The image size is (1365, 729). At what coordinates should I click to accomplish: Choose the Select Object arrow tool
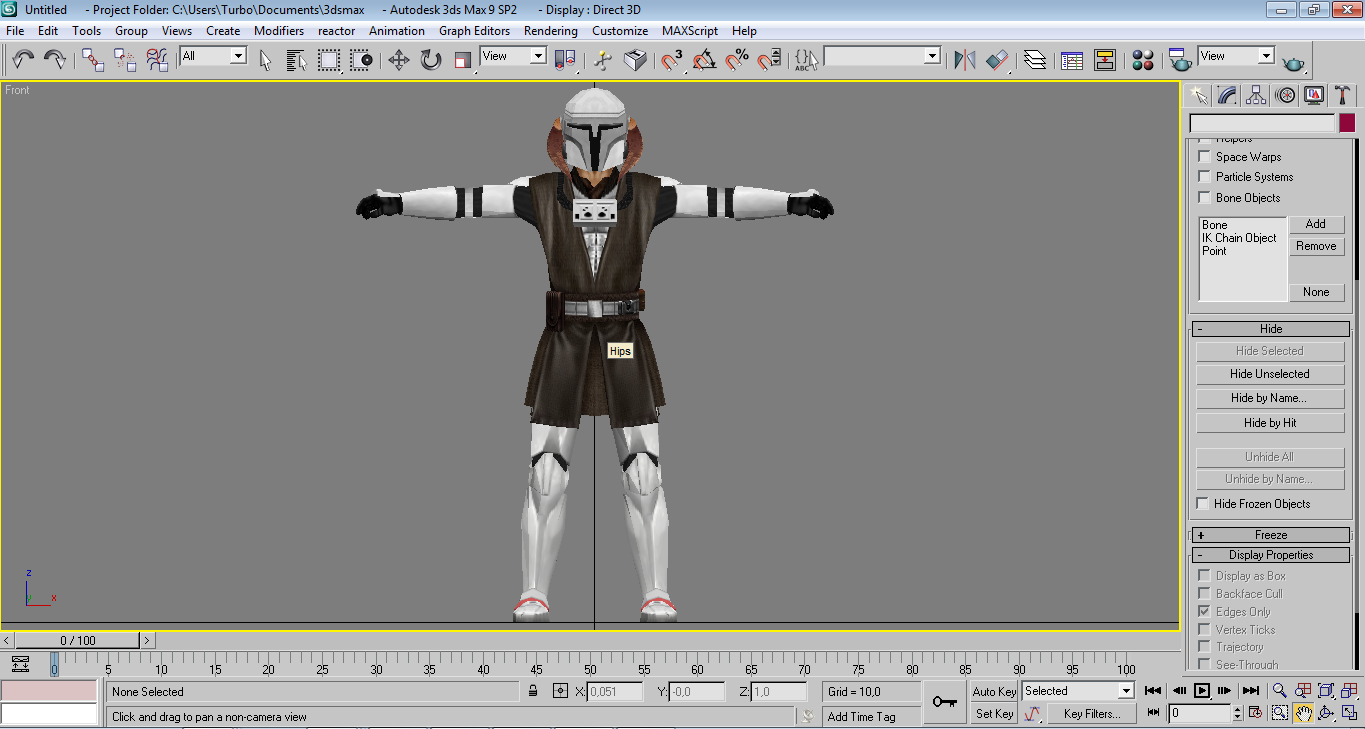pyautogui.click(x=265, y=60)
